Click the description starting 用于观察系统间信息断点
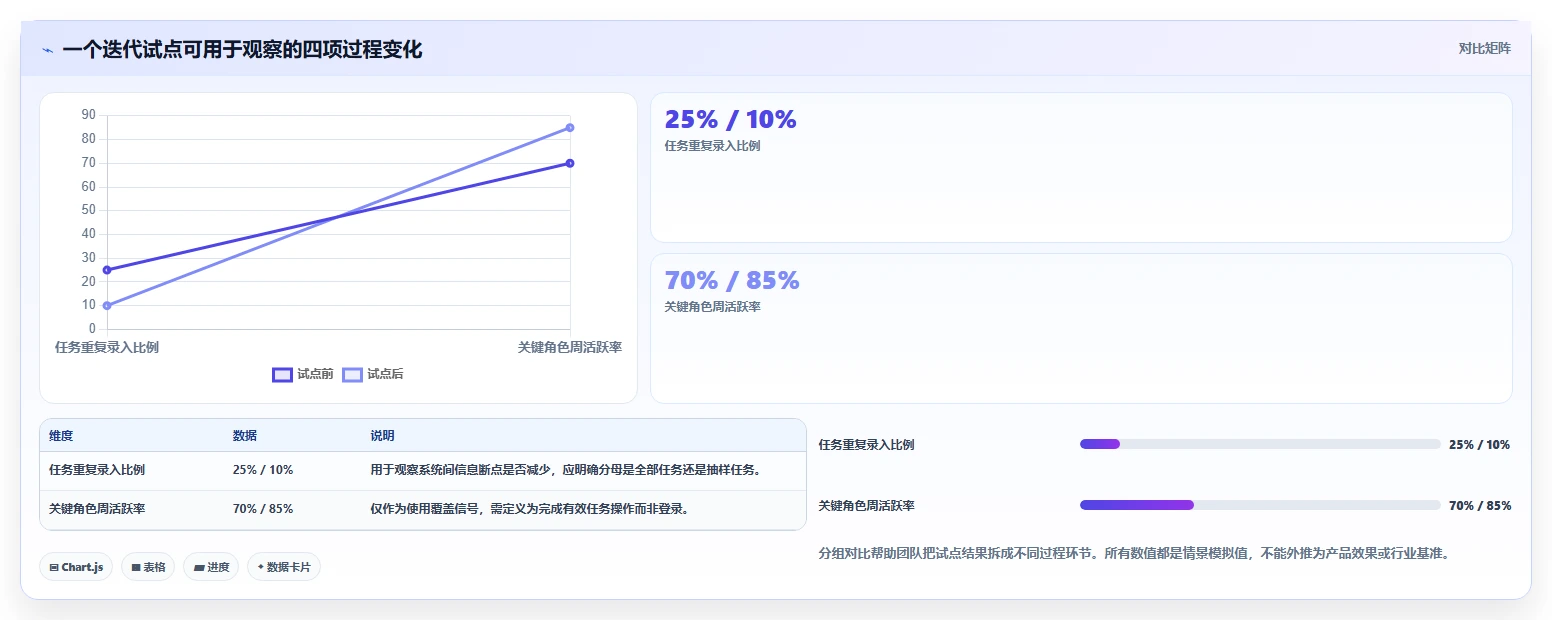The image size is (1552, 620). point(566,470)
